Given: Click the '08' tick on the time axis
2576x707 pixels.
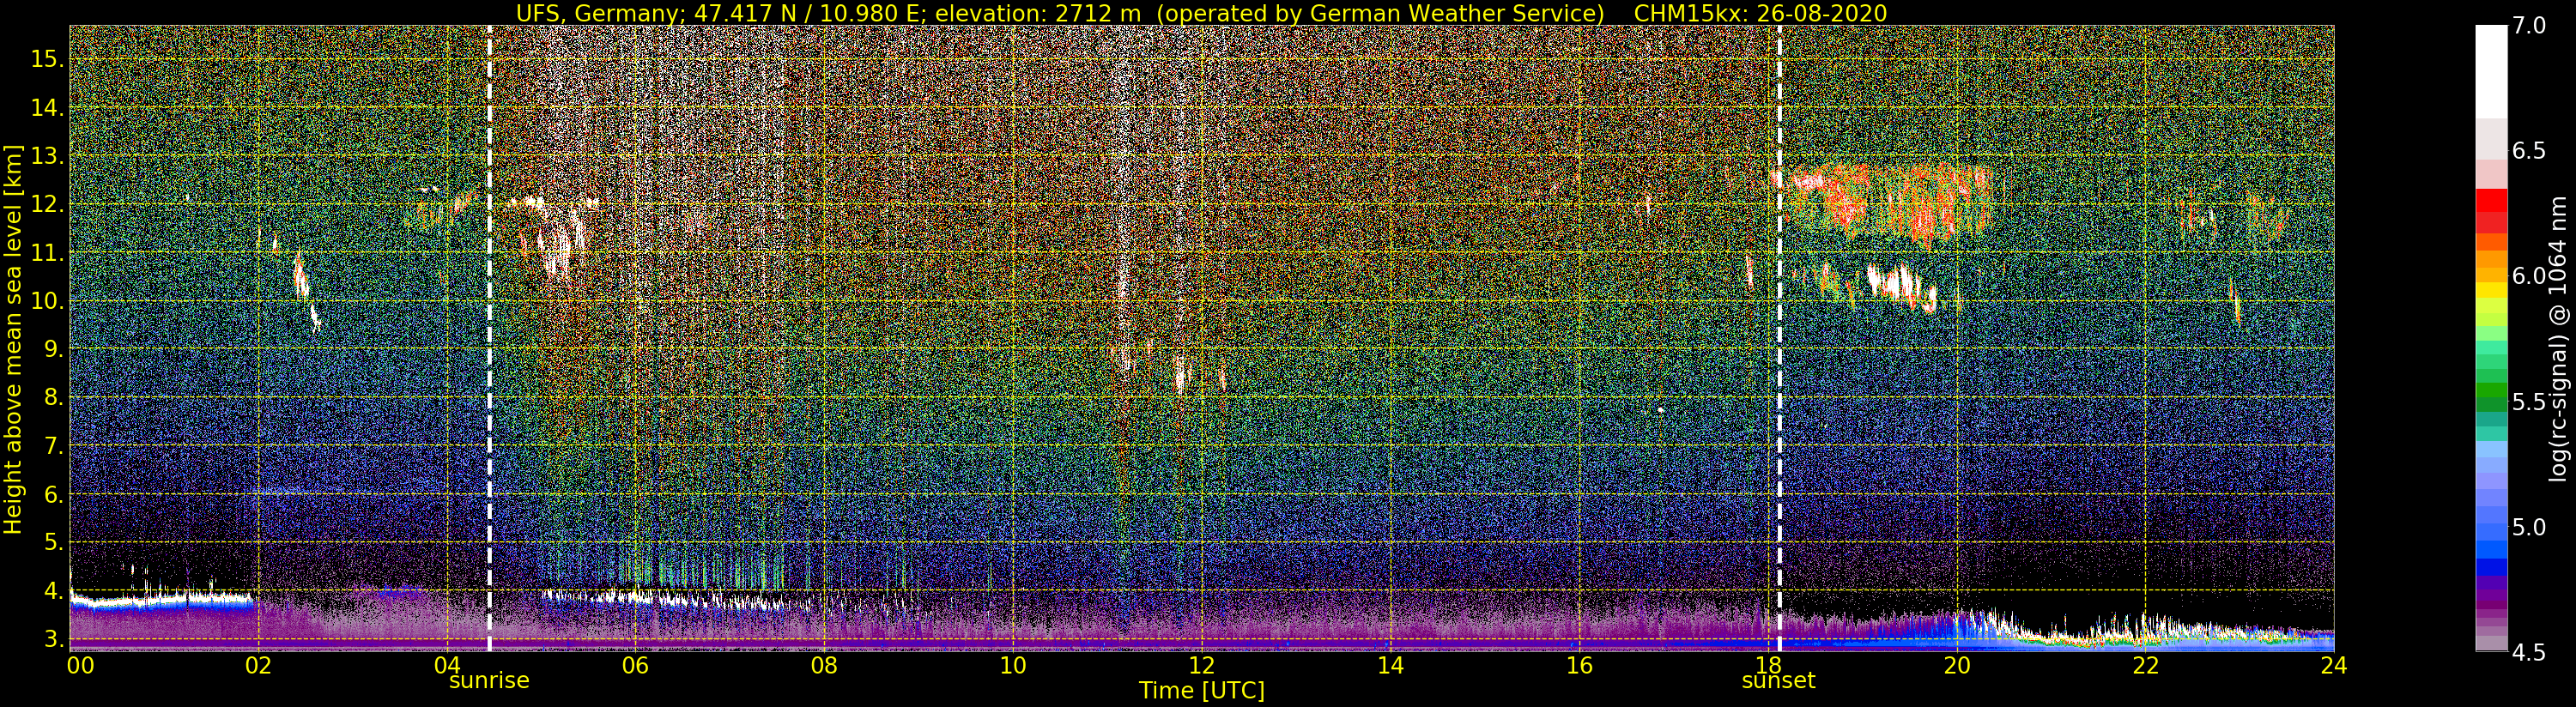Looking at the screenshot, I should coord(824,665).
